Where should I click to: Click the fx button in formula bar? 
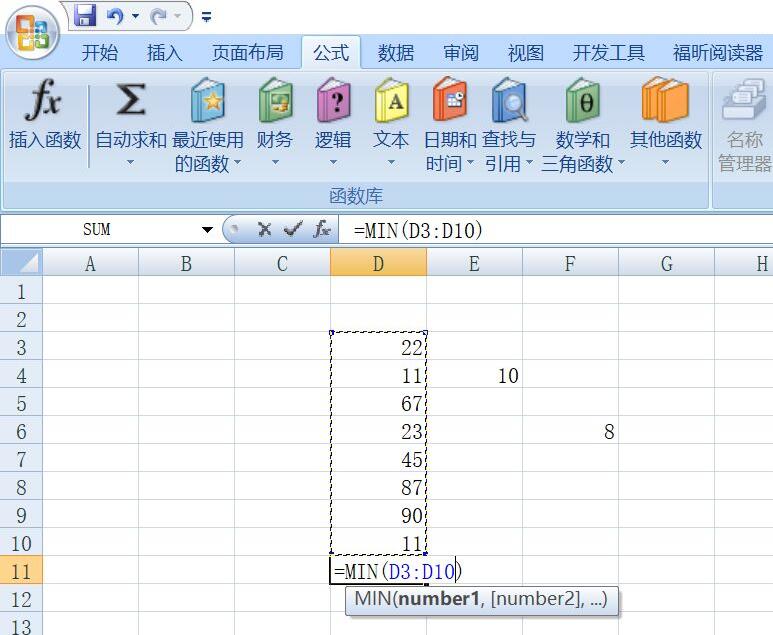[321, 229]
